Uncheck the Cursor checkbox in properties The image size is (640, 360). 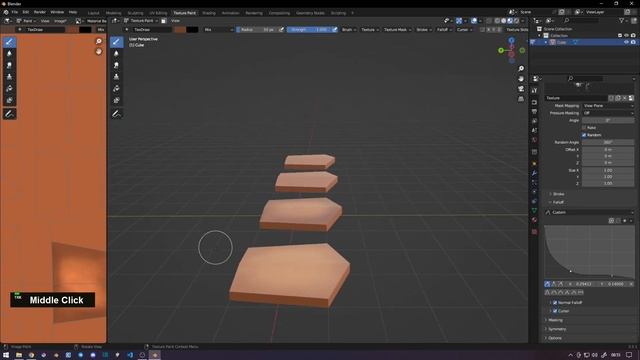click(x=555, y=311)
